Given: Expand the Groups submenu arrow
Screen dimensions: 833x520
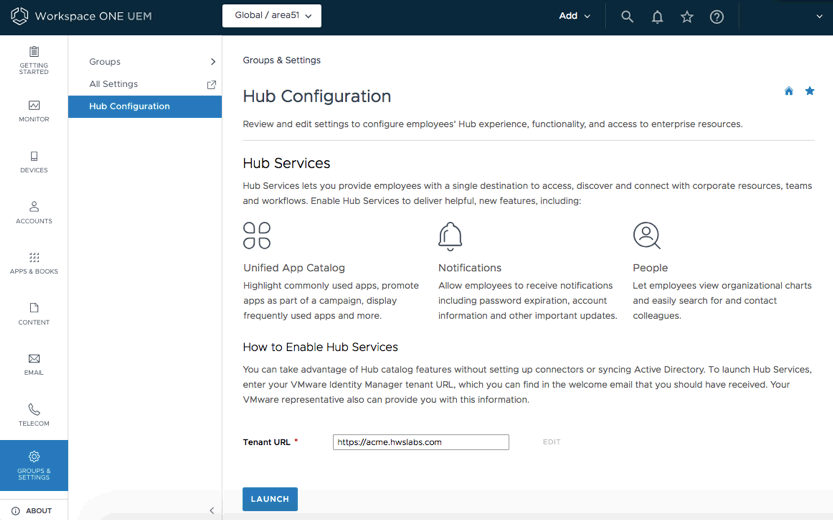Looking at the screenshot, I should (x=213, y=62).
